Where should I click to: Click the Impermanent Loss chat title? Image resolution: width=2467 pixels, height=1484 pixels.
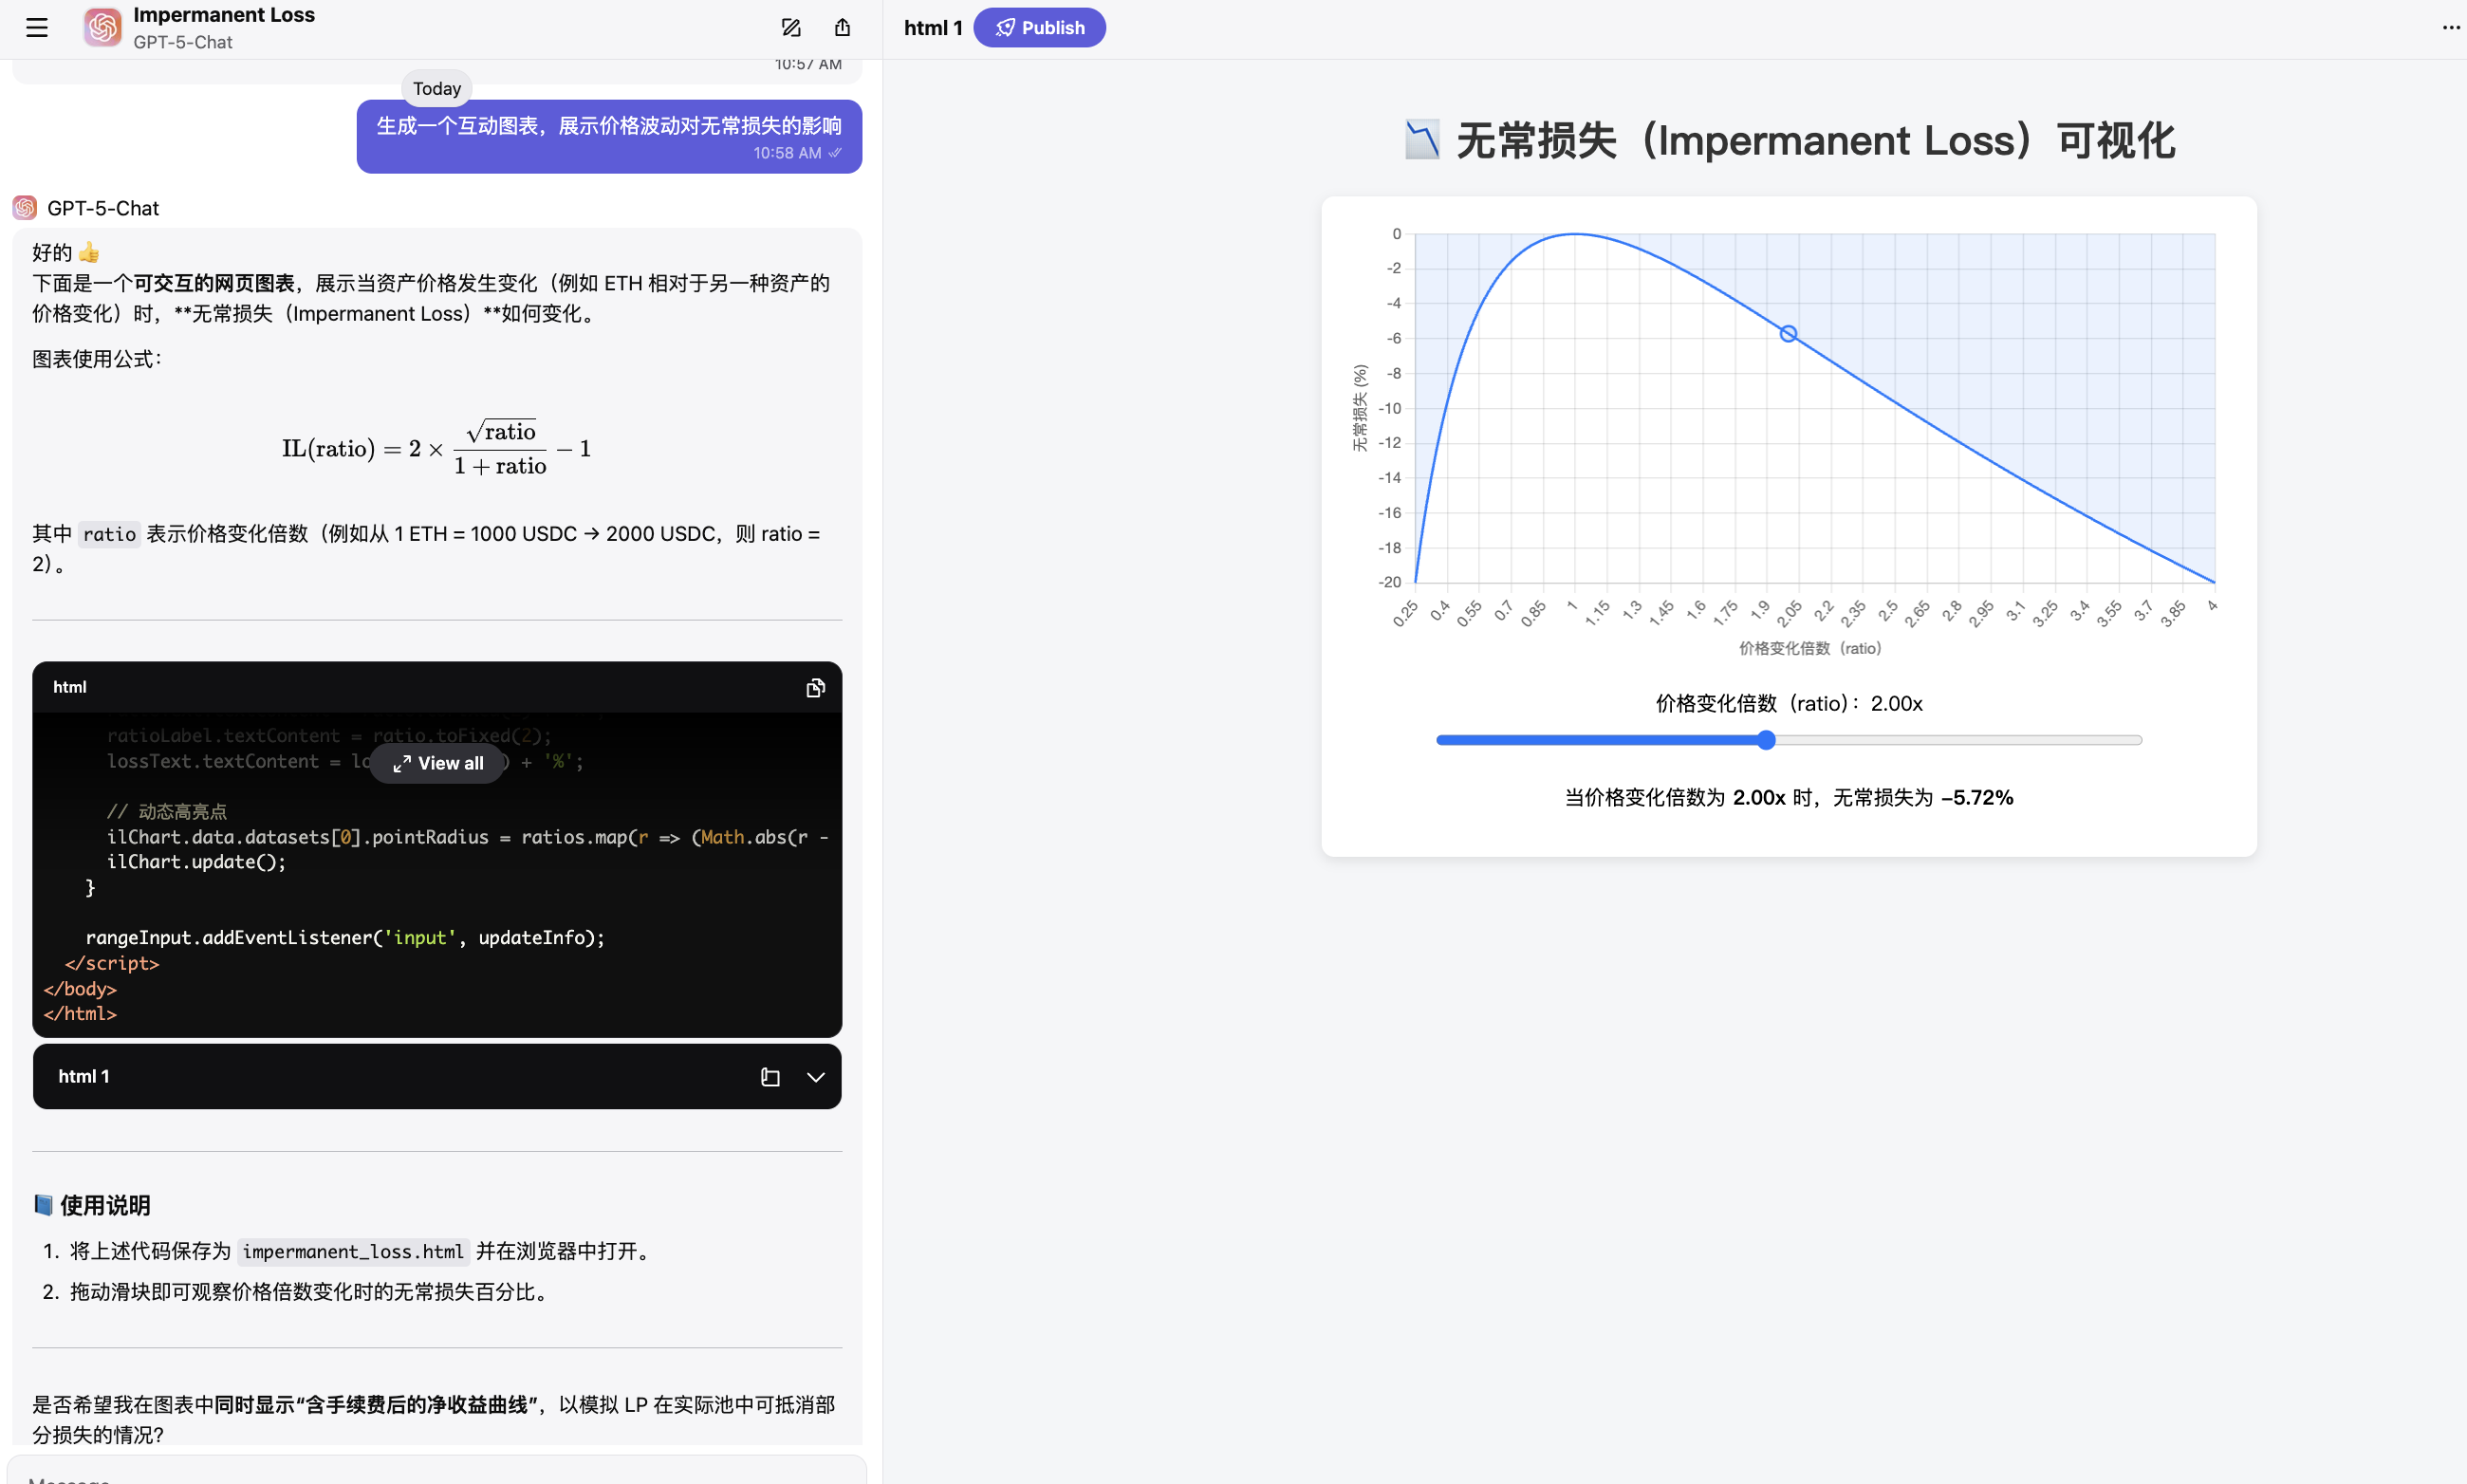click(224, 15)
